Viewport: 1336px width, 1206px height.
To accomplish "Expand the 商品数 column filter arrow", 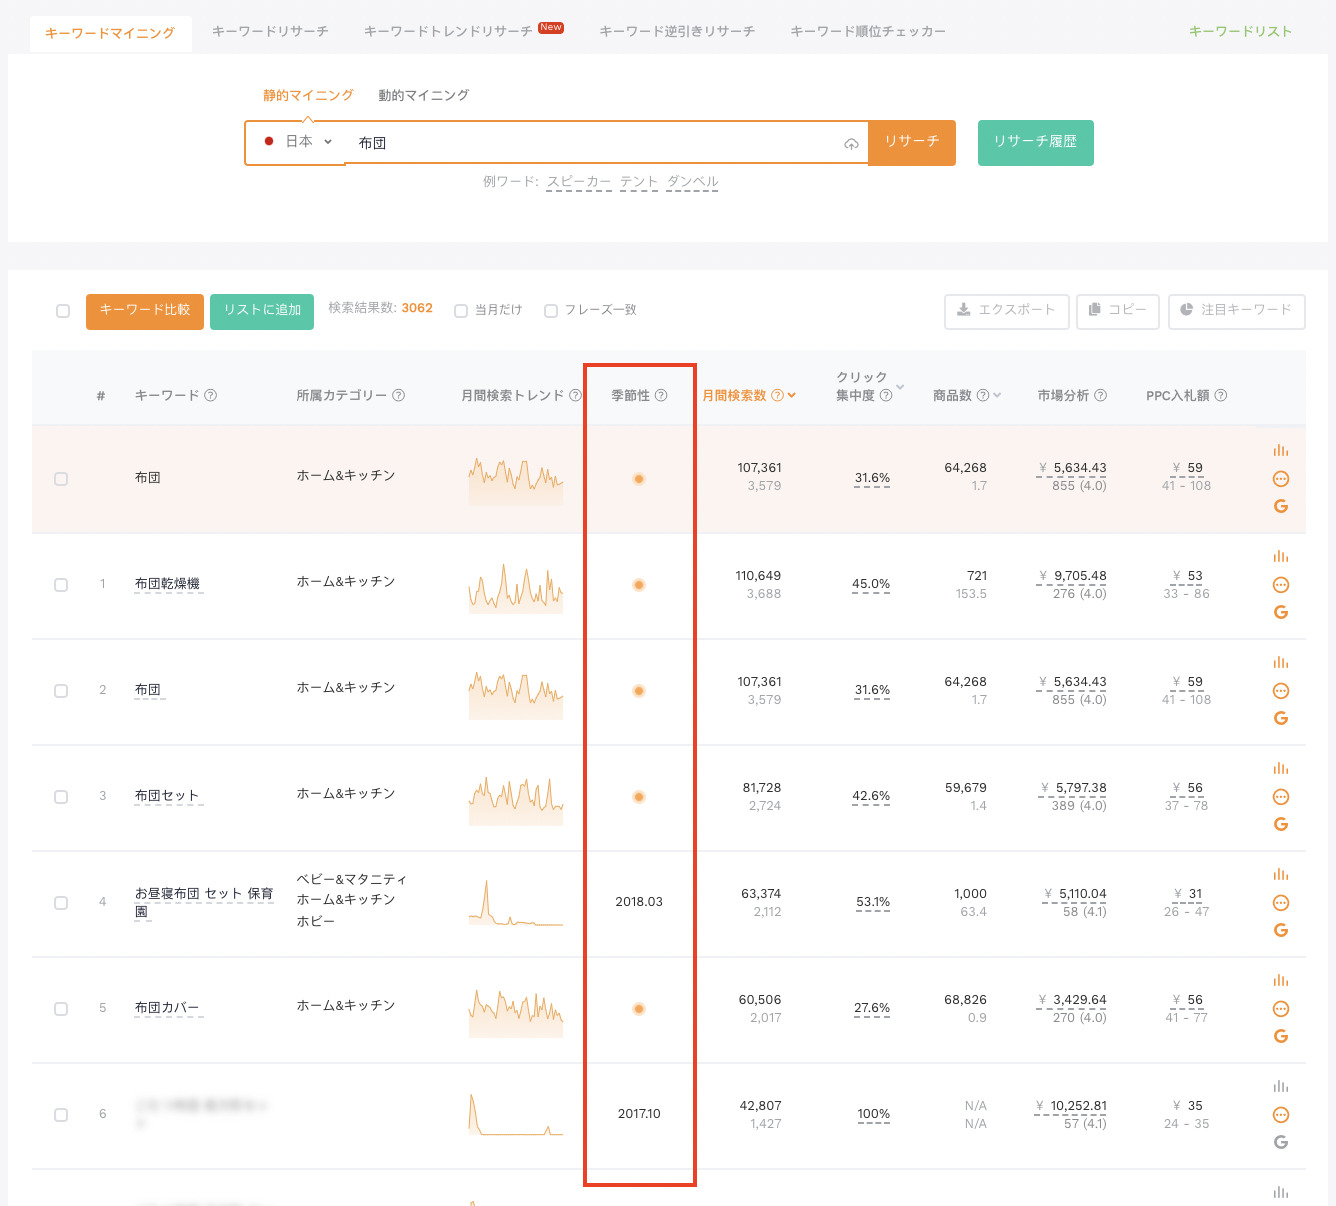I will 997,396.
